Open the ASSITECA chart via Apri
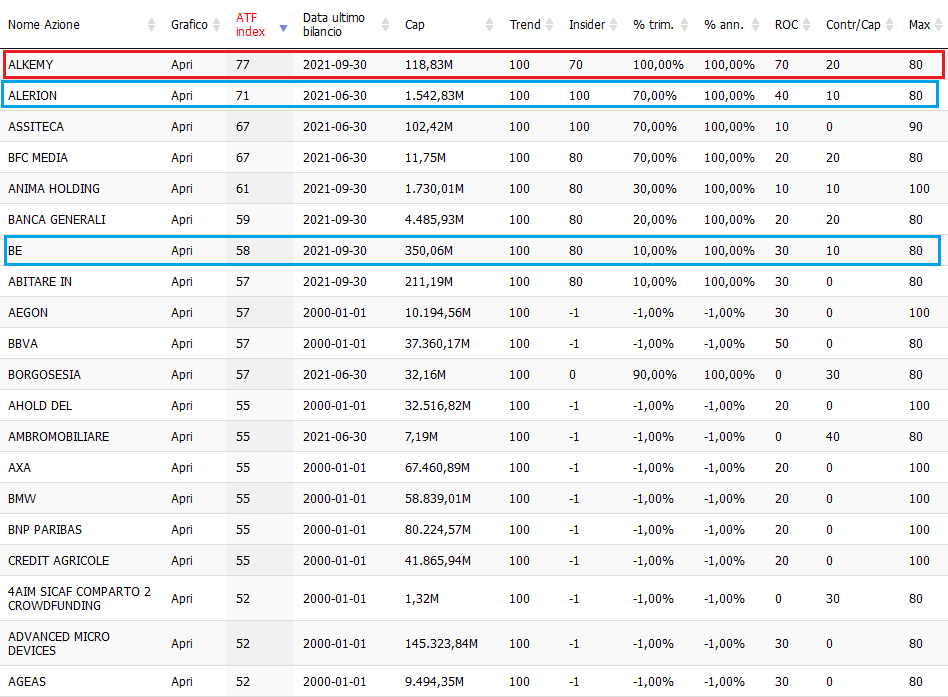 coord(182,126)
